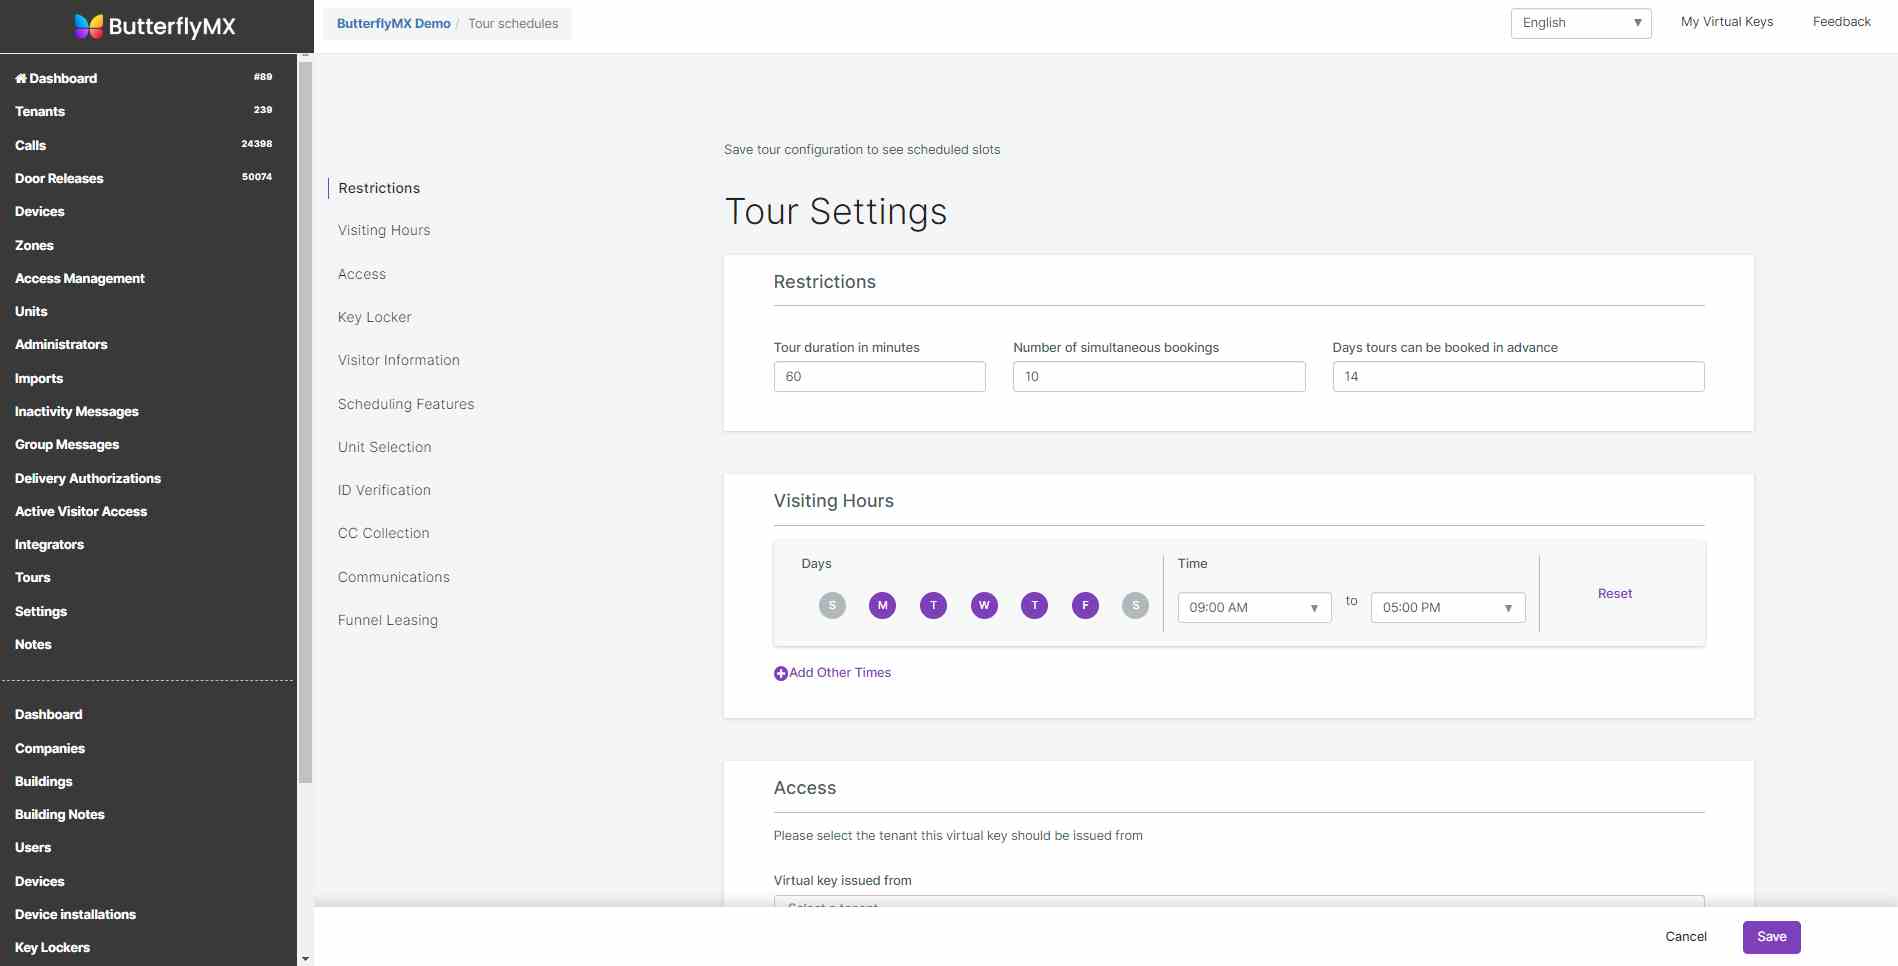This screenshot has width=1898, height=966.
Task: Open the 09:00 AM start time dropdown
Action: tap(1253, 607)
